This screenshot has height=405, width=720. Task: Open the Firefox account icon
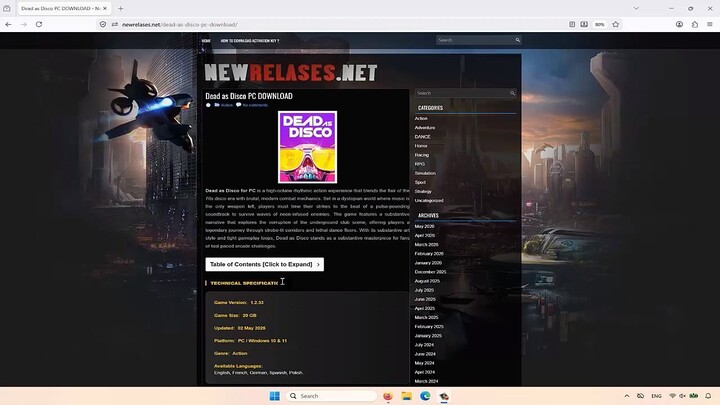click(x=679, y=24)
